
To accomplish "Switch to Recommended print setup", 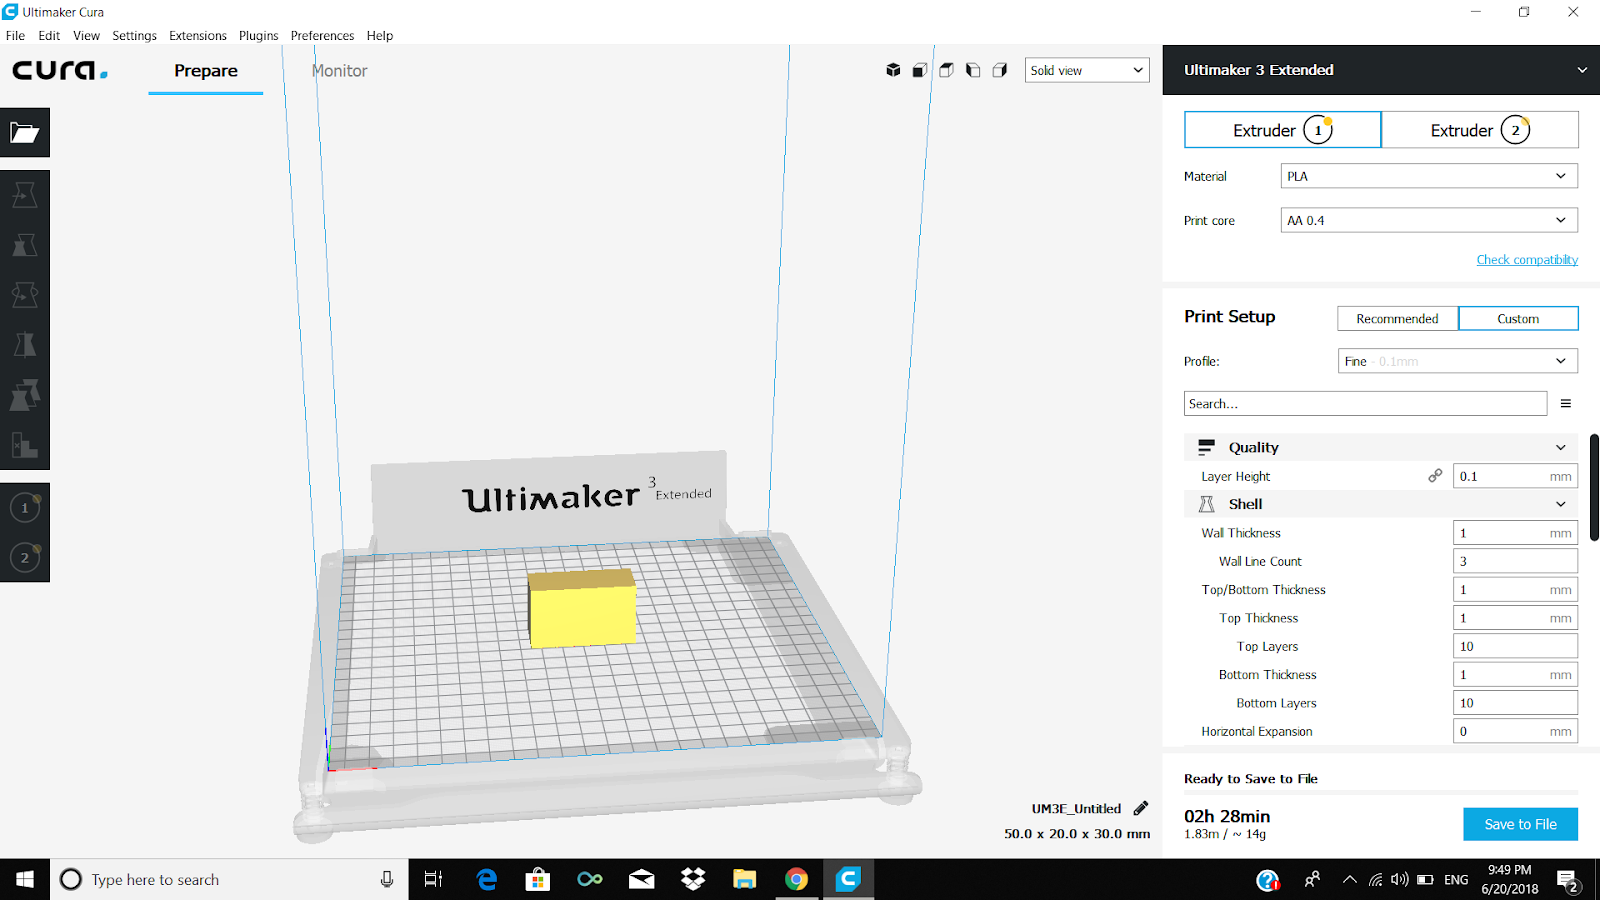I will 1397,318.
